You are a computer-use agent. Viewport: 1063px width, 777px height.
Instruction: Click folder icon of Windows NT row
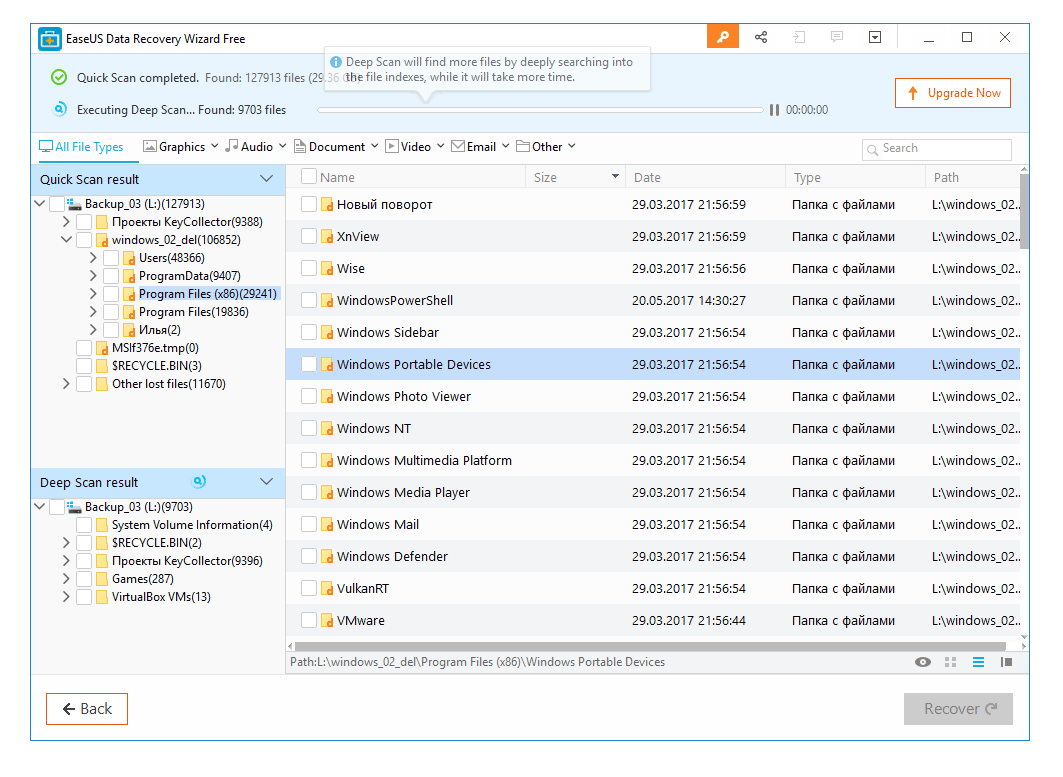click(x=327, y=429)
